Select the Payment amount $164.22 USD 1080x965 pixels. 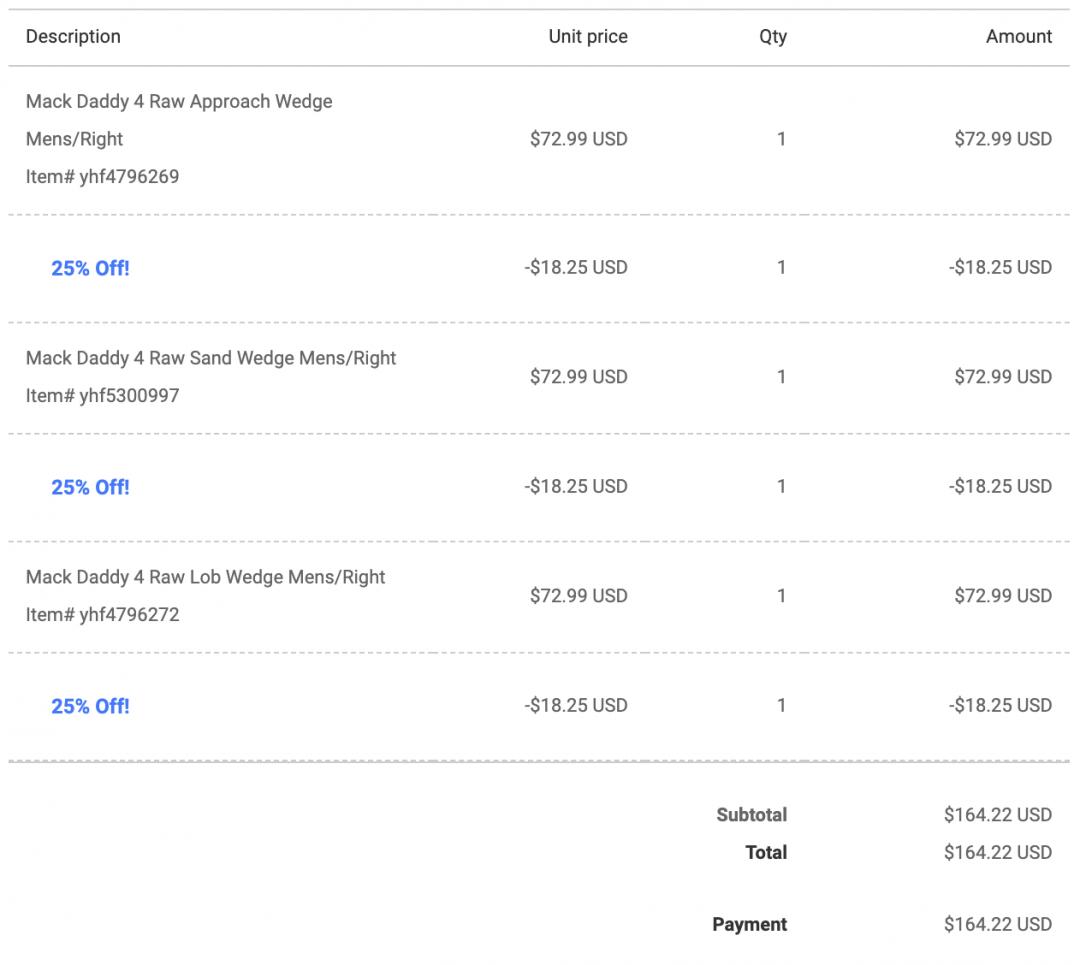click(x=997, y=925)
